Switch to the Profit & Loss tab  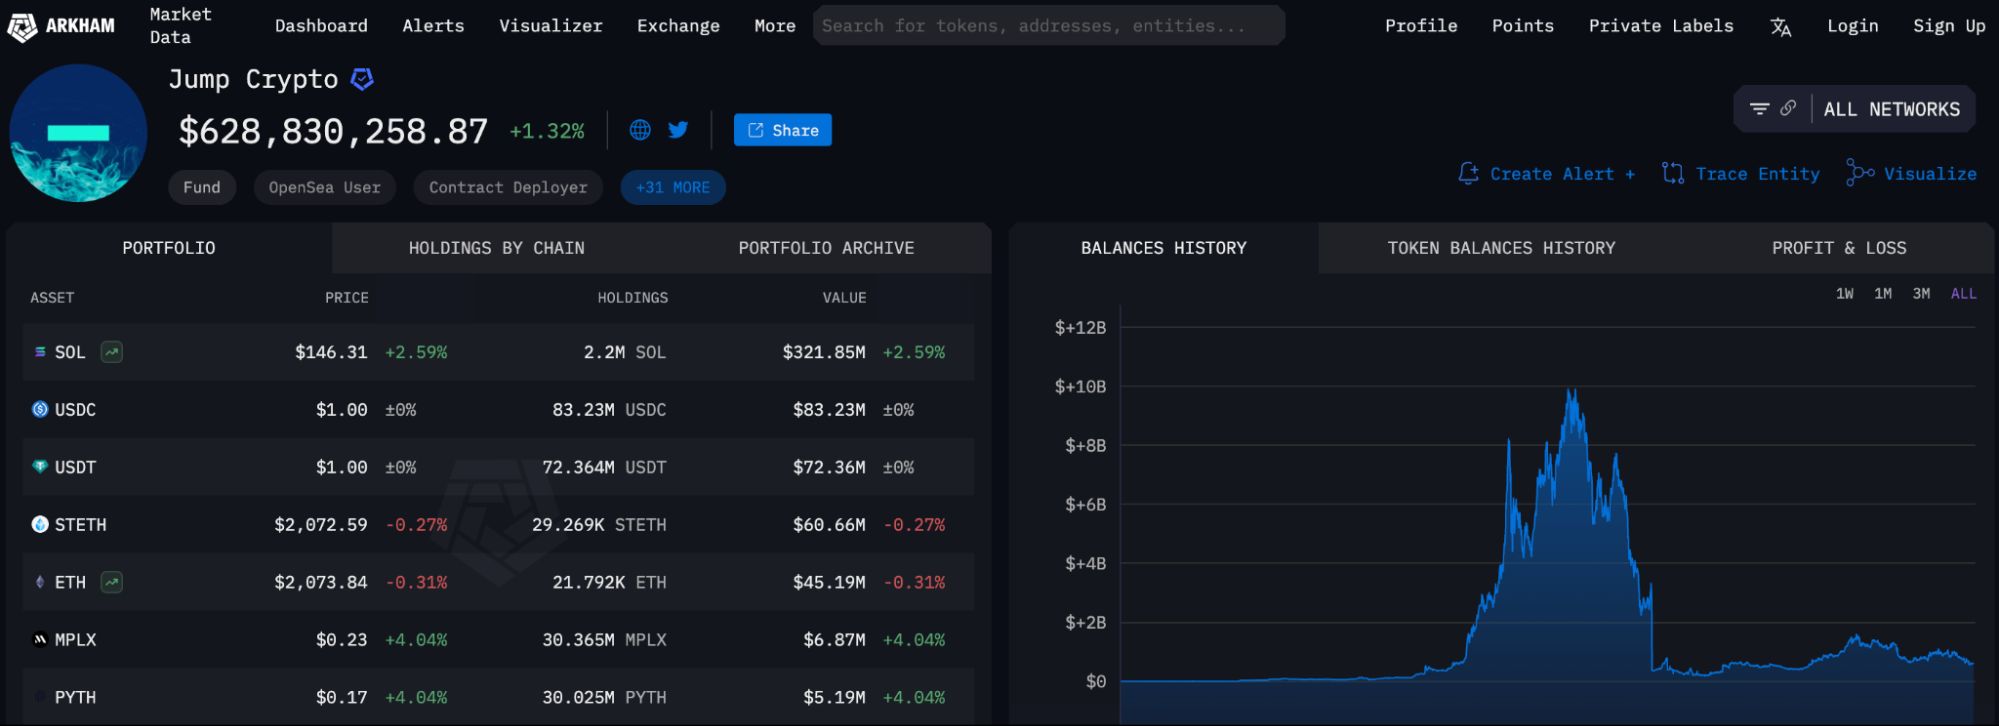[1838, 248]
